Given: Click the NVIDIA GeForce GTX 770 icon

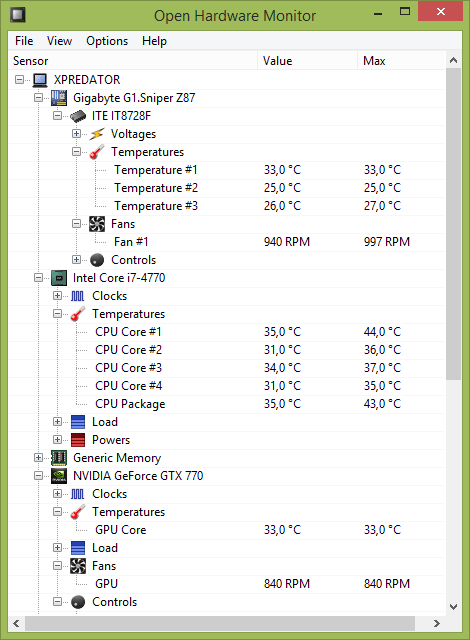Looking at the screenshot, I should point(59,476).
